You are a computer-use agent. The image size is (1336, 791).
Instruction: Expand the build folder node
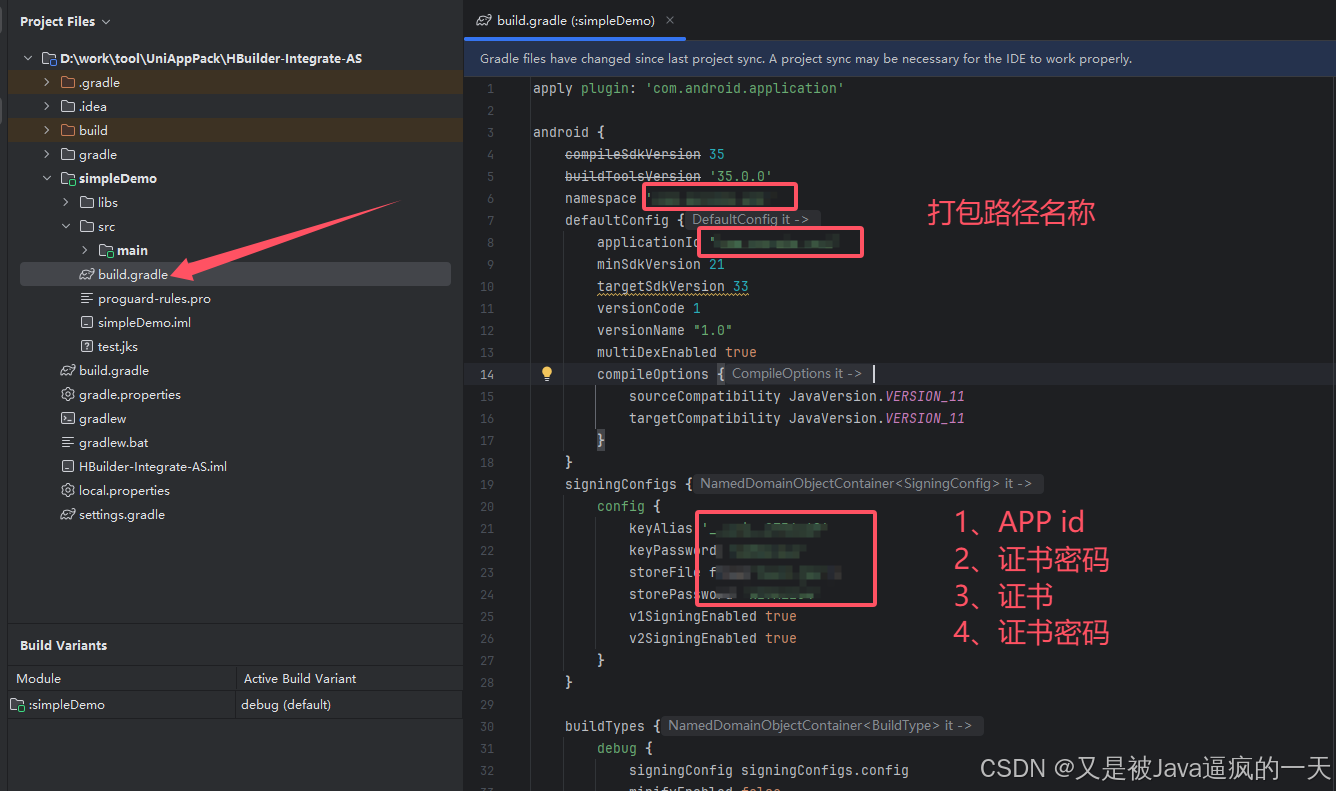[x=47, y=130]
